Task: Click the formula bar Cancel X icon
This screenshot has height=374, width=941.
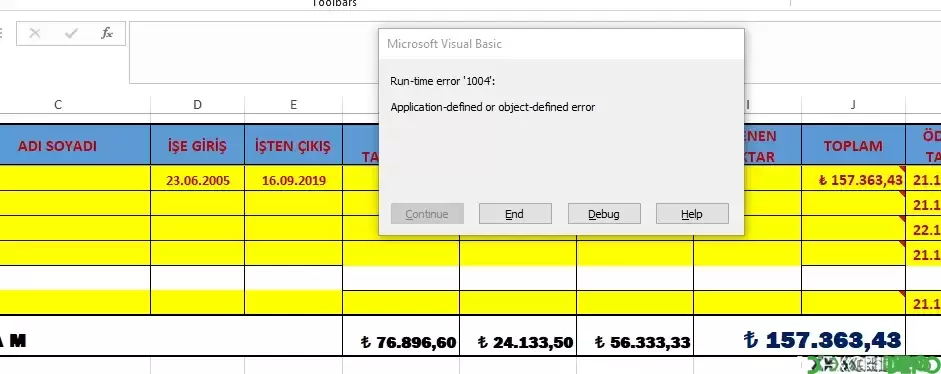Action: (x=35, y=33)
